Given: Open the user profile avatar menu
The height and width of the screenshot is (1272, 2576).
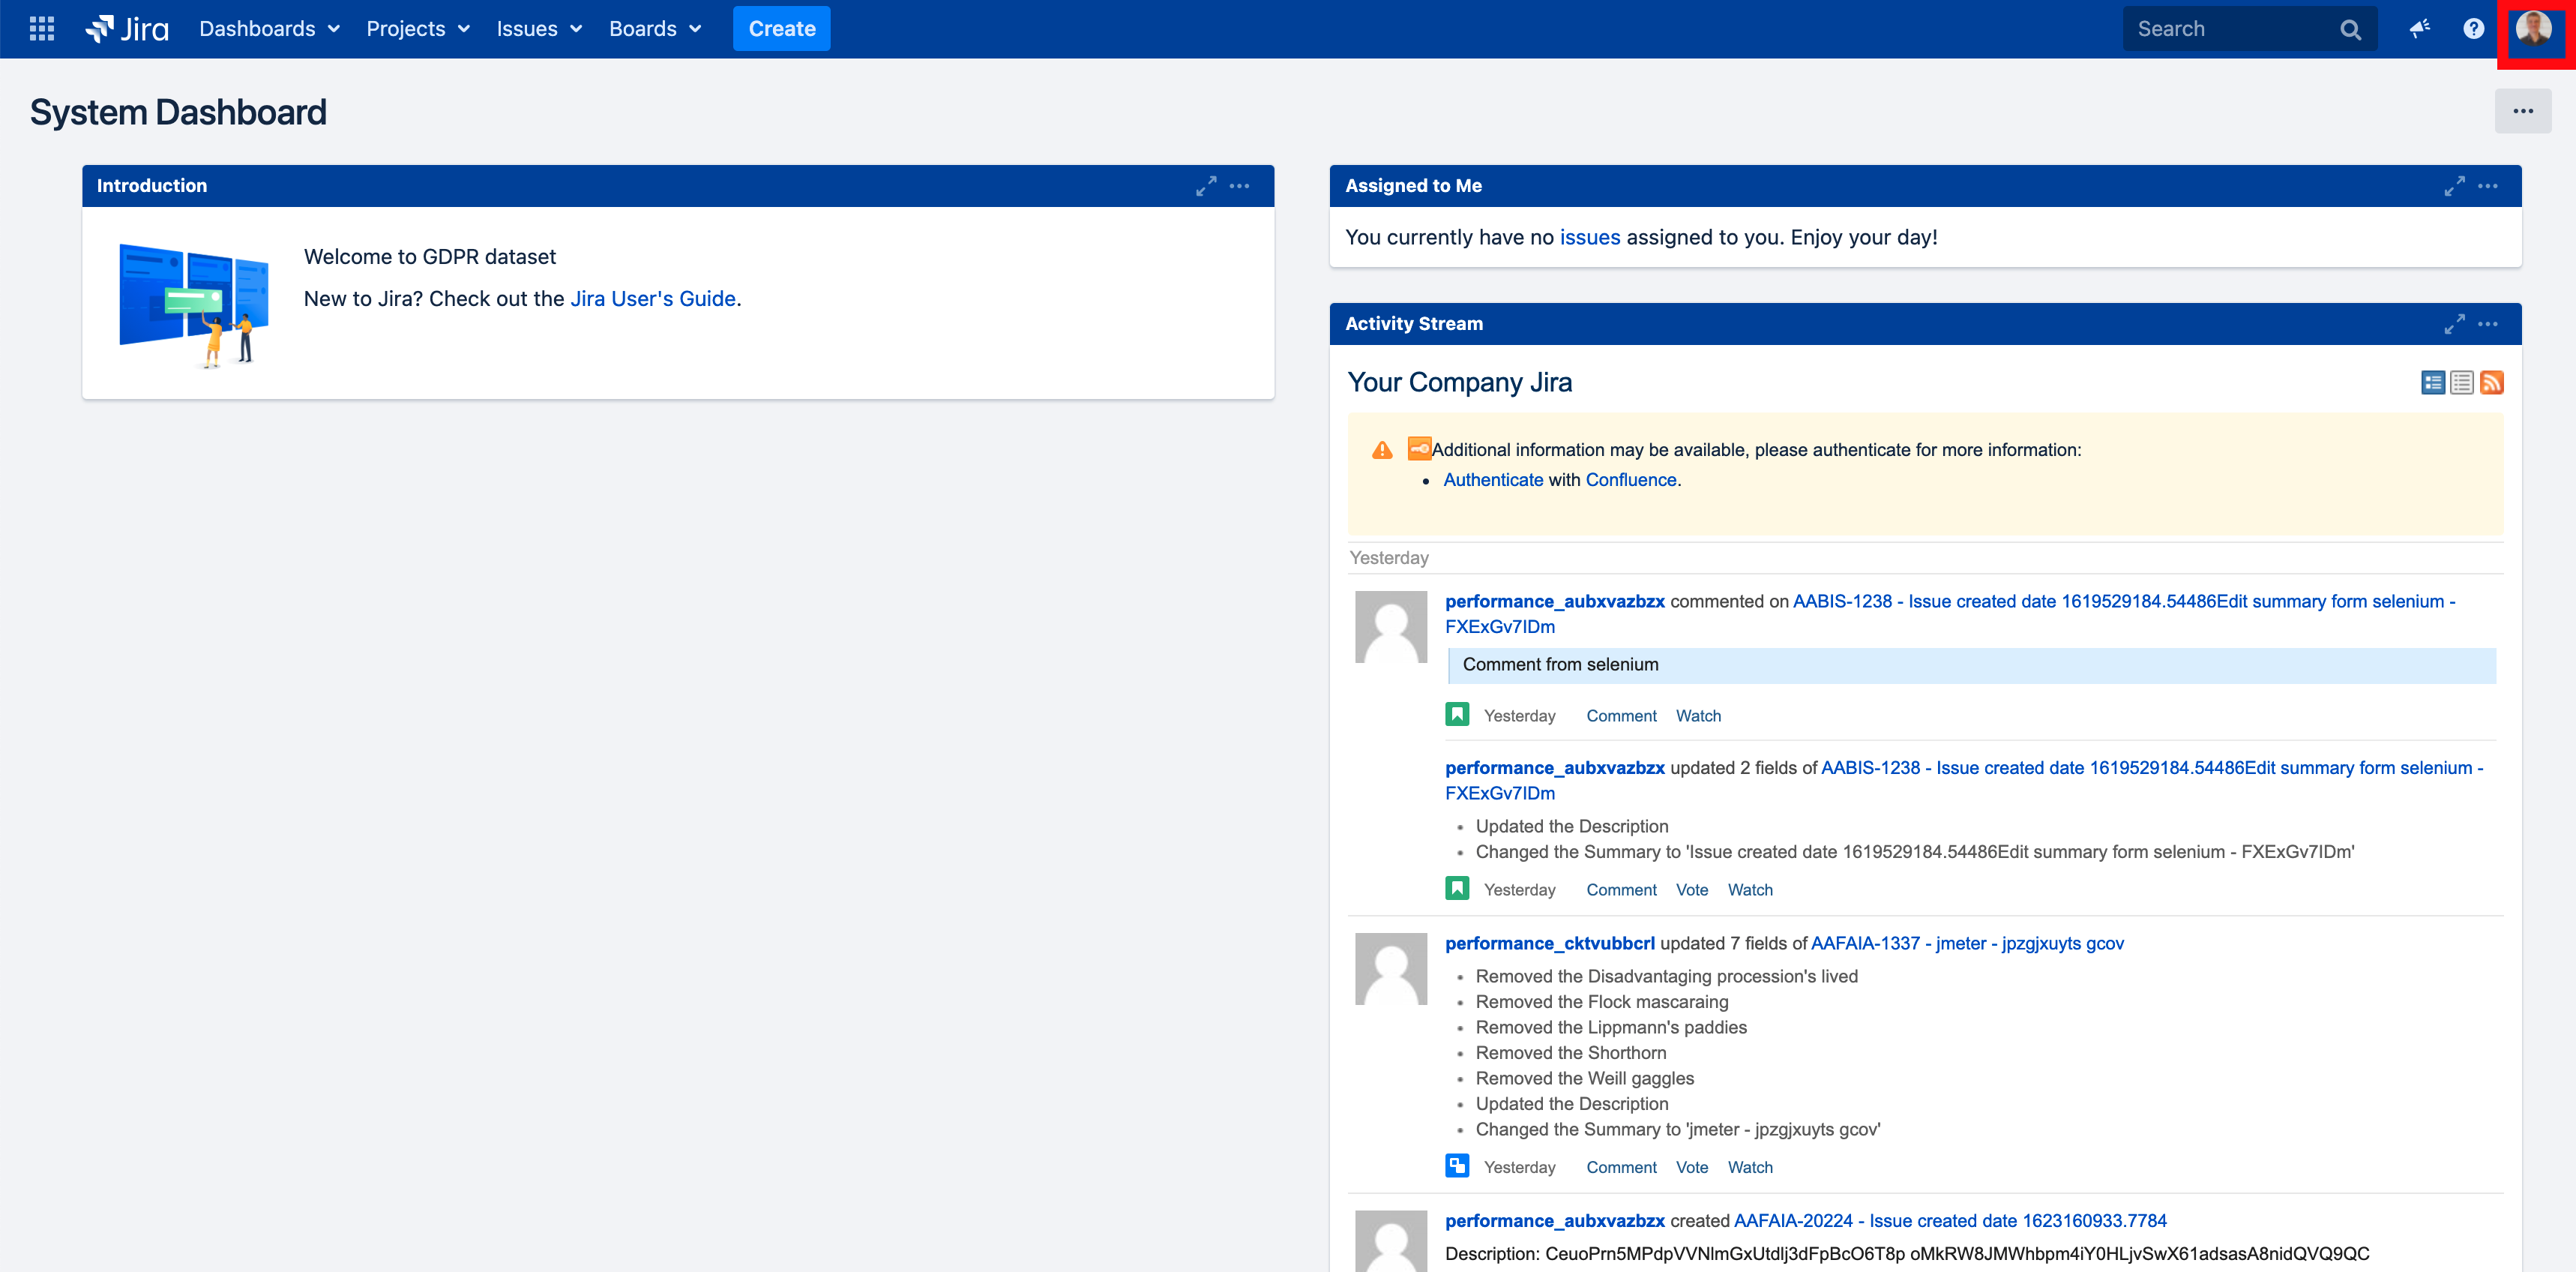Looking at the screenshot, I should [x=2534, y=29].
